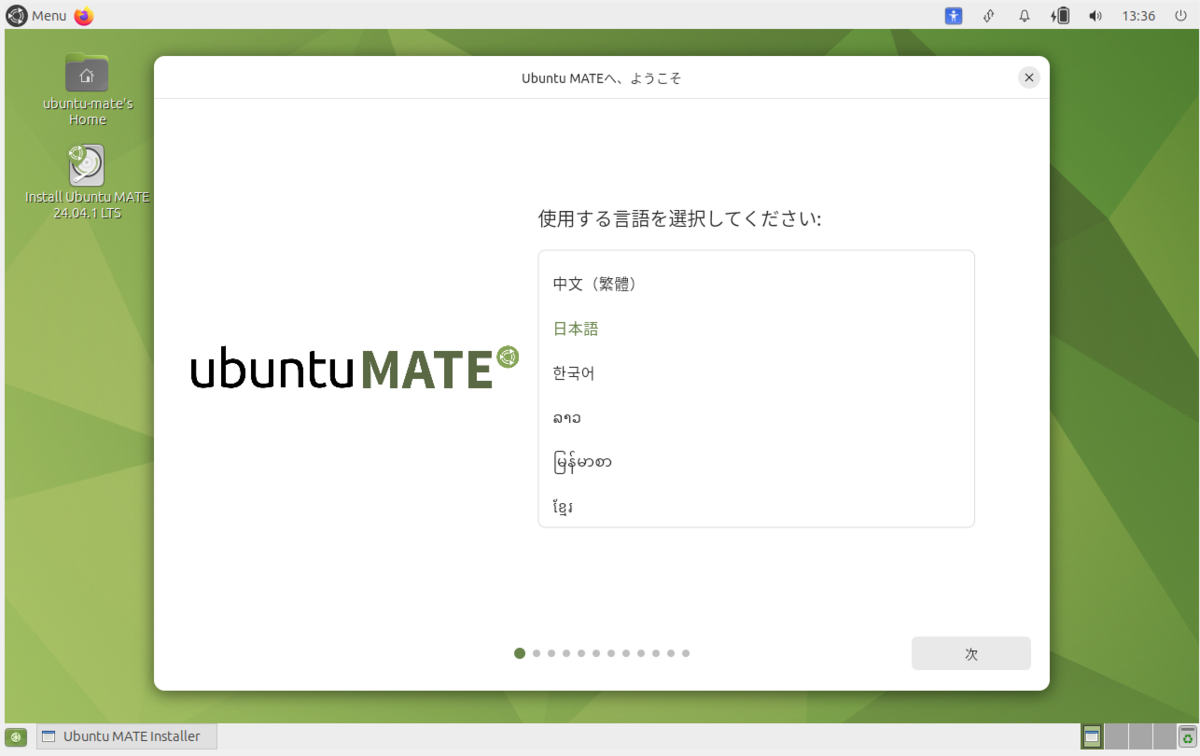Open the network connection indicator

click(x=988, y=16)
